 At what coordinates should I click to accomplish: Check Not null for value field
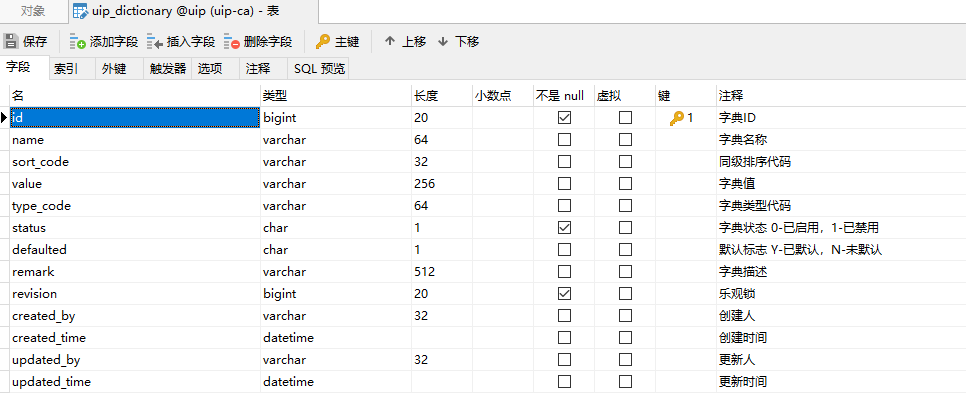point(564,184)
